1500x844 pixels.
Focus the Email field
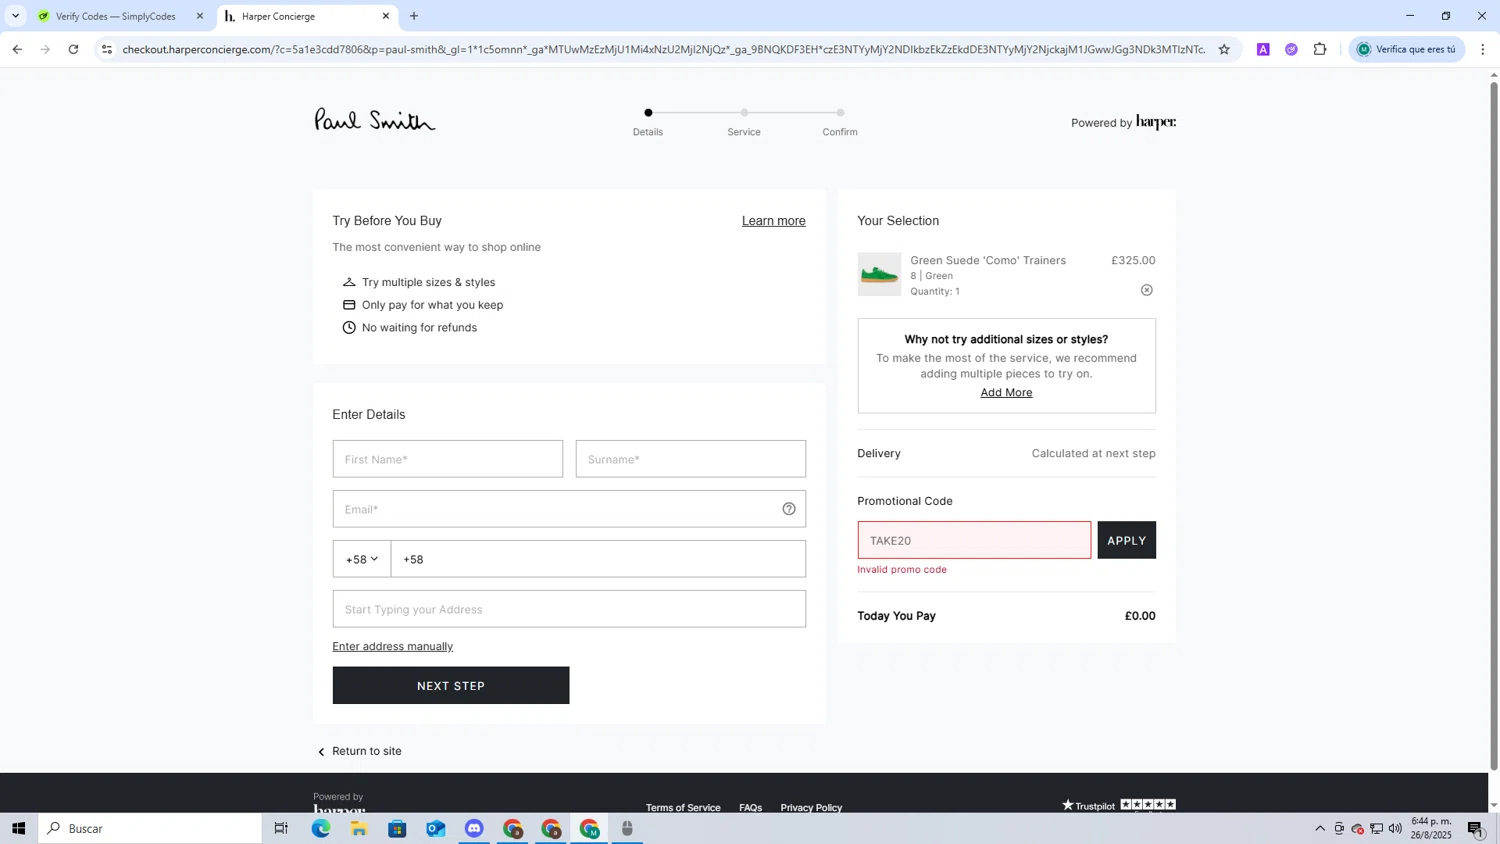[x=569, y=509]
